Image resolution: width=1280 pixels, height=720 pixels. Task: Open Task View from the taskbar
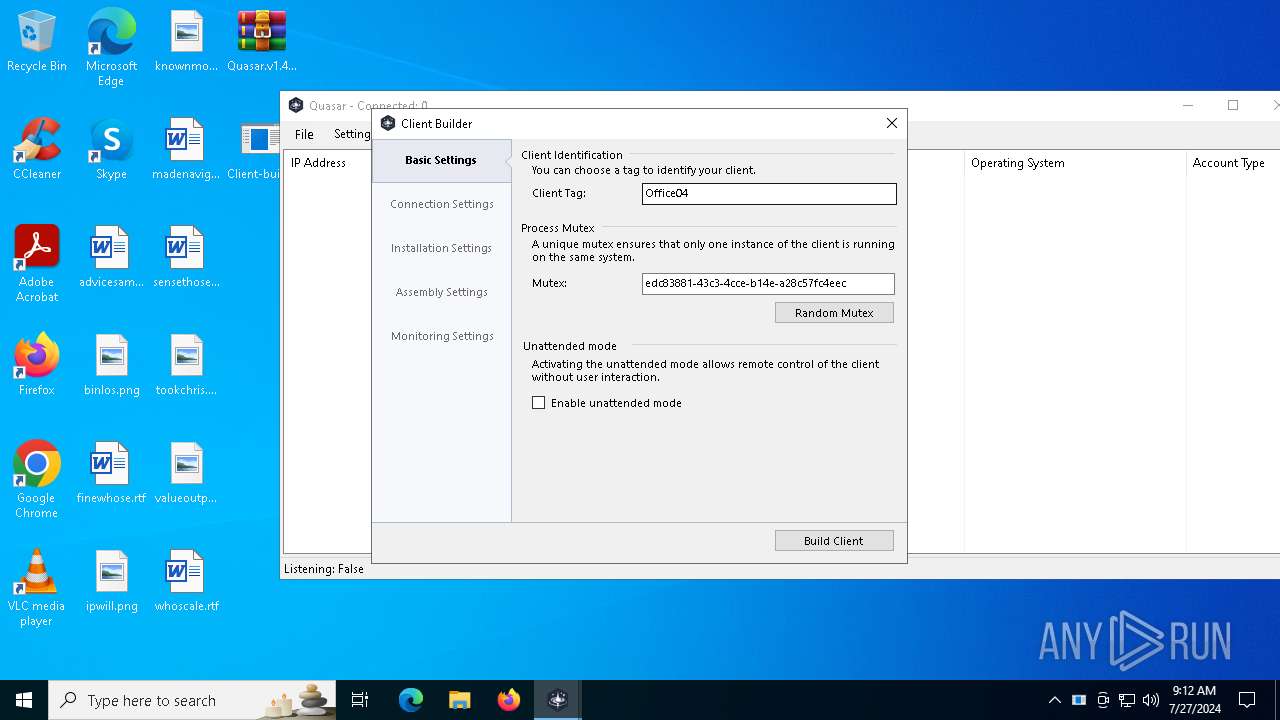tap(360, 700)
